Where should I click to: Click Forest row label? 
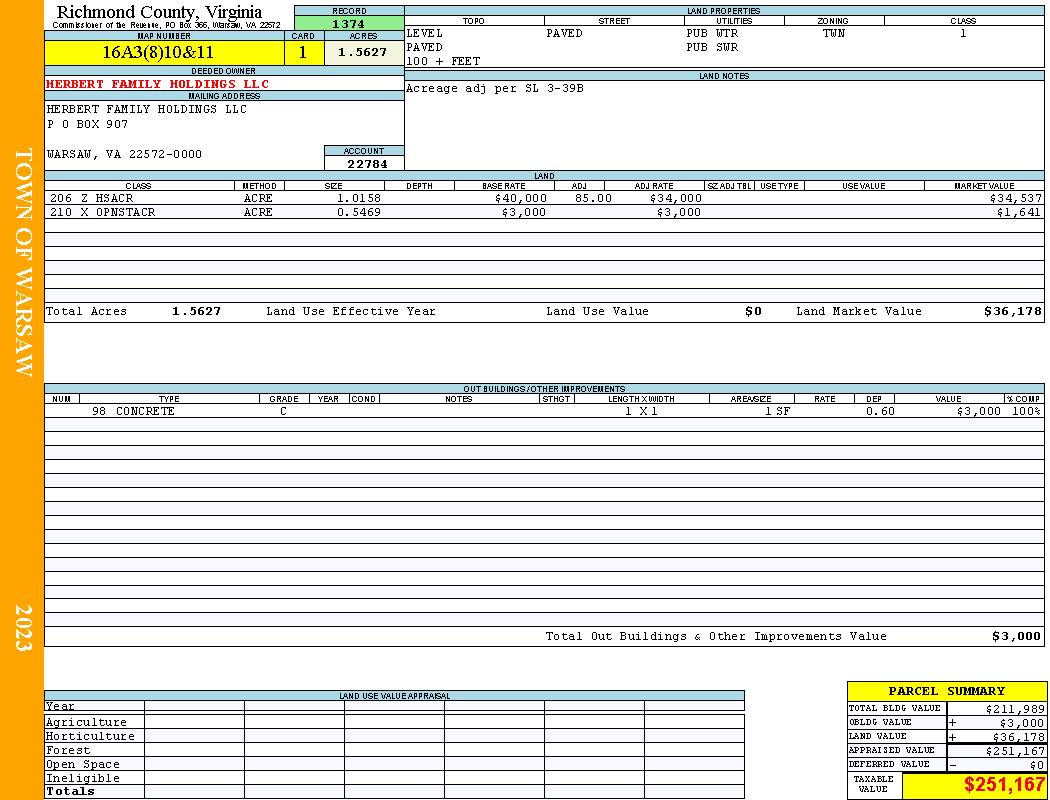(68, 750)
